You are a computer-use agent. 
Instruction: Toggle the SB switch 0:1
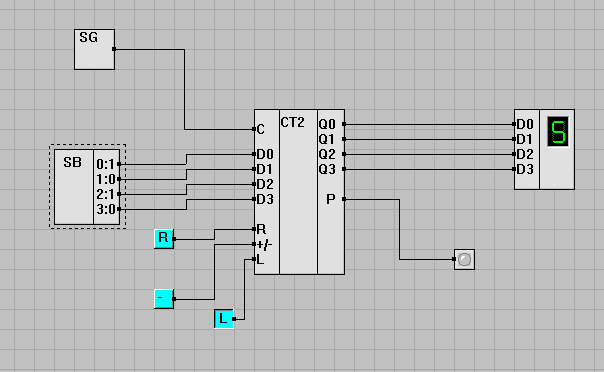pos(107,164)
